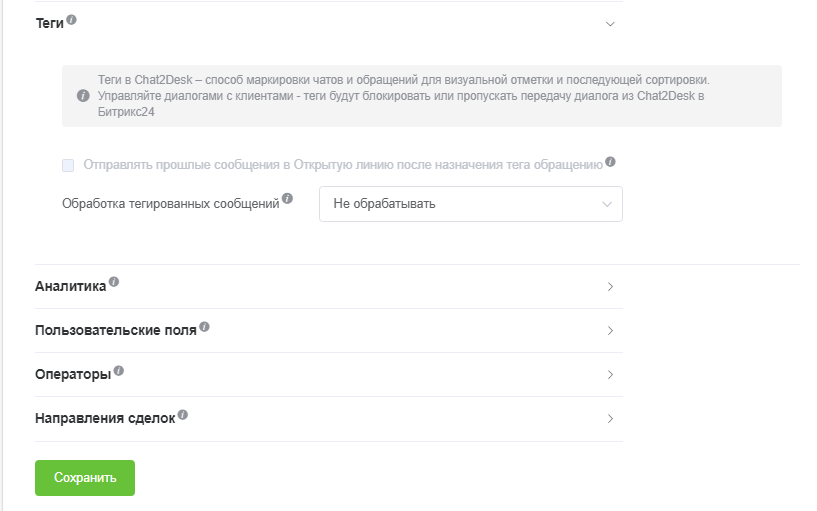
Task: Click the Теги section heading text
Action: pyautogui.click(x=49, y=23)
